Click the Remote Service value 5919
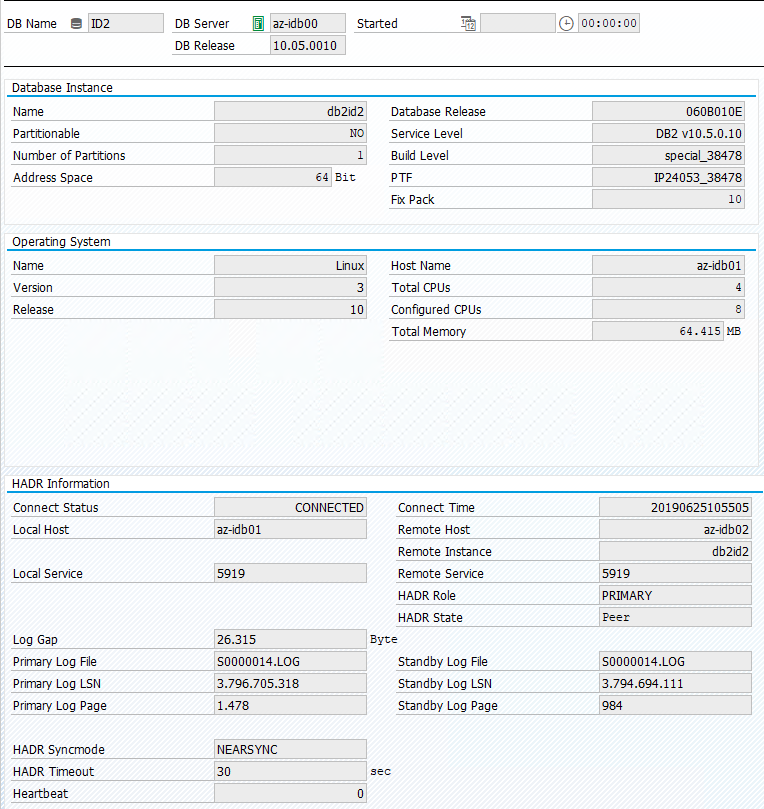The image size is (764, 809). 675,574
